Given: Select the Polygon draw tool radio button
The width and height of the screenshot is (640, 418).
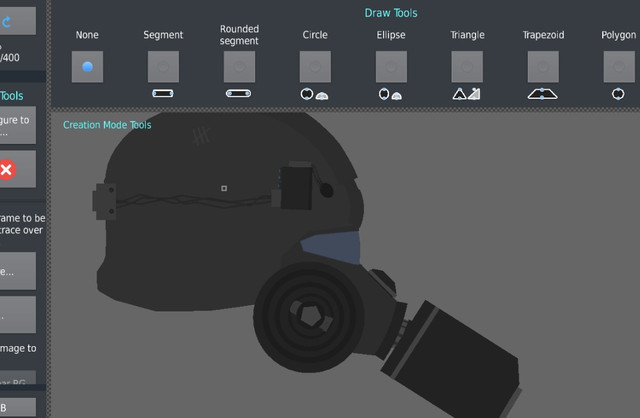Looking at the screenshot, I should 619,67.
